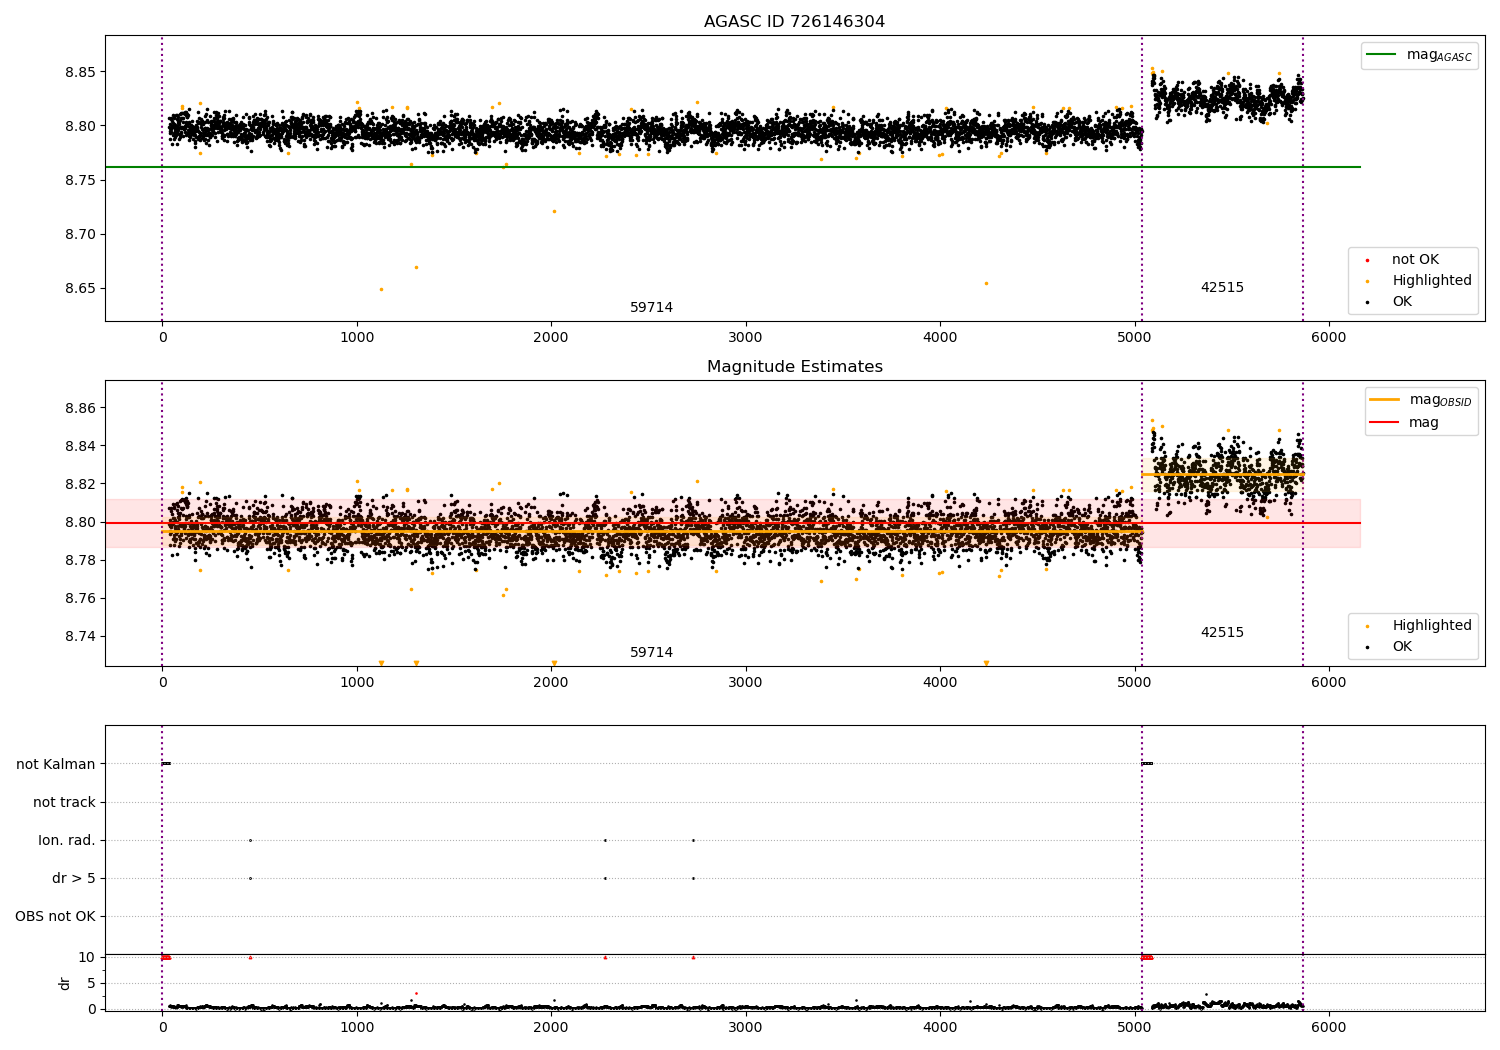The width and height of the screenshot is (1500, 1050).
Task: Click the 5 tick on the dr axis
Action: [91, 983]
